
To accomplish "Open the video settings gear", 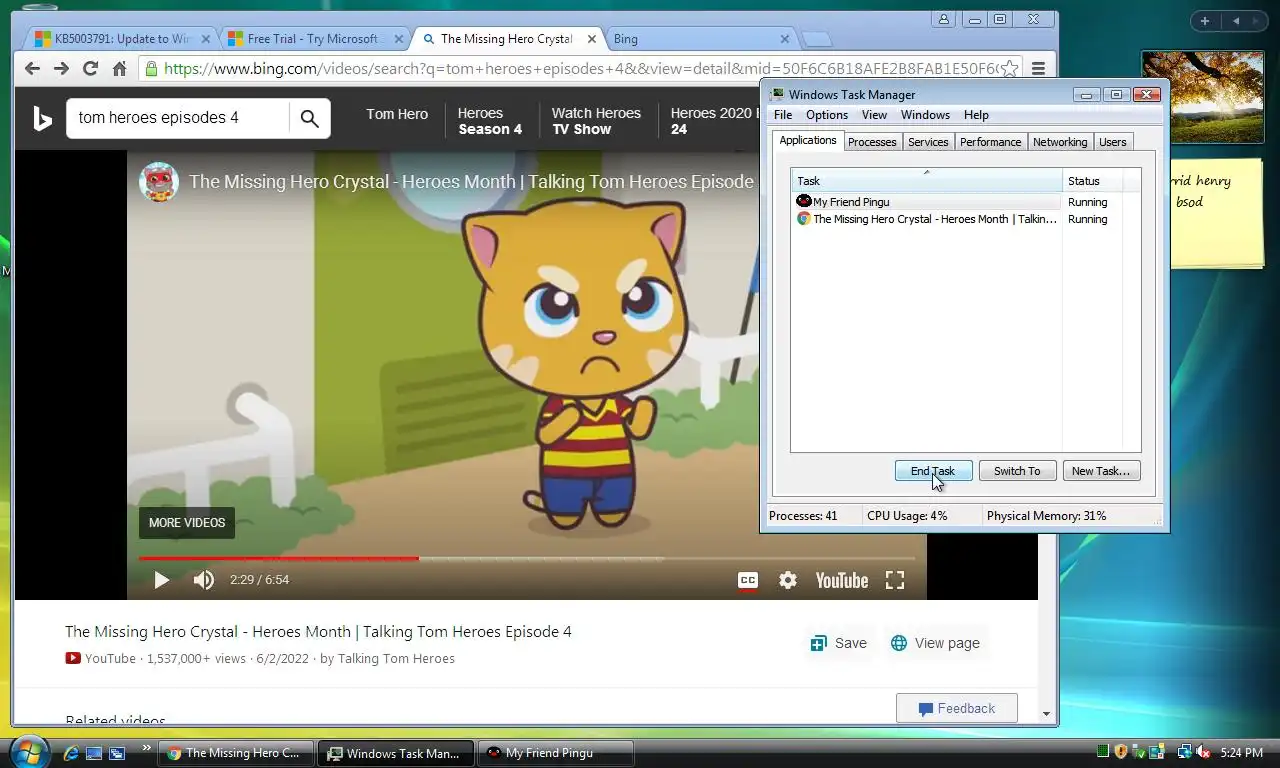I will (x=788, y=580).
